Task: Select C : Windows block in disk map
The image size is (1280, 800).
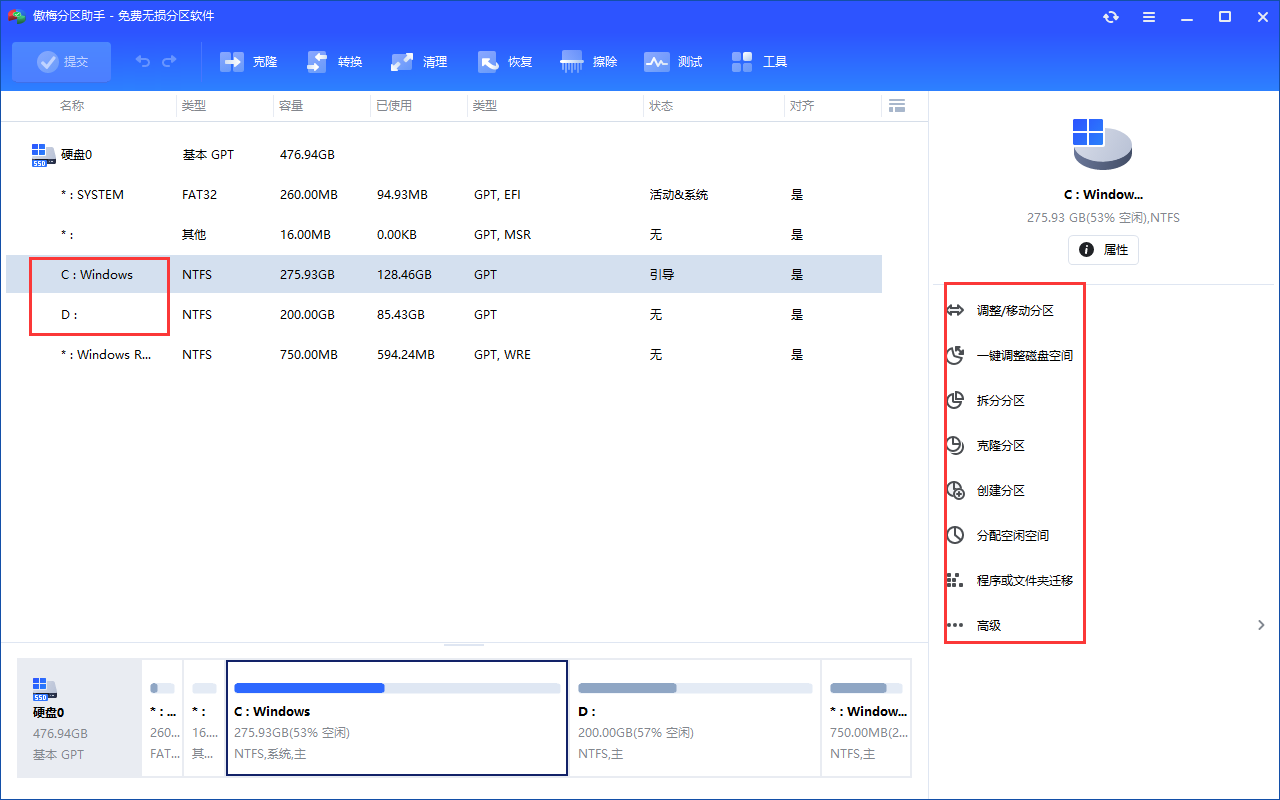Action: click(397, 718)
